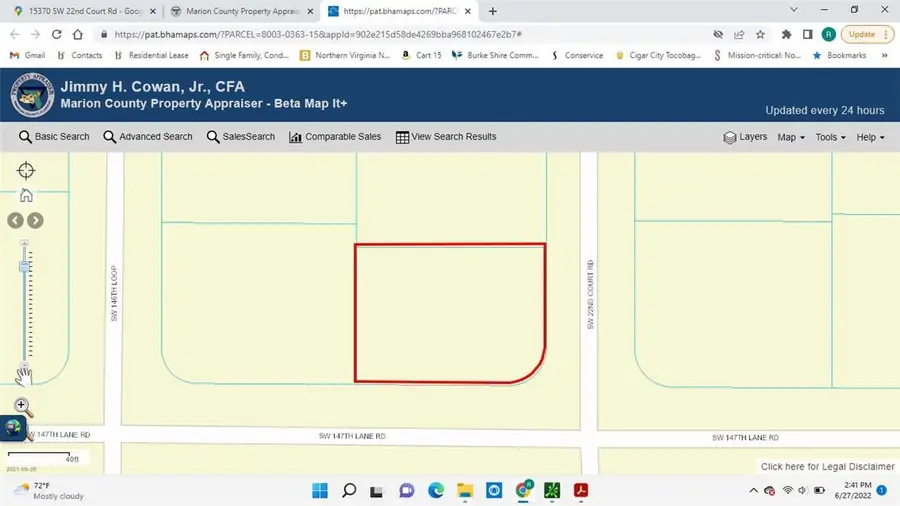Open the Layers panel
The image size is (900, 506).
coord(745,137)
